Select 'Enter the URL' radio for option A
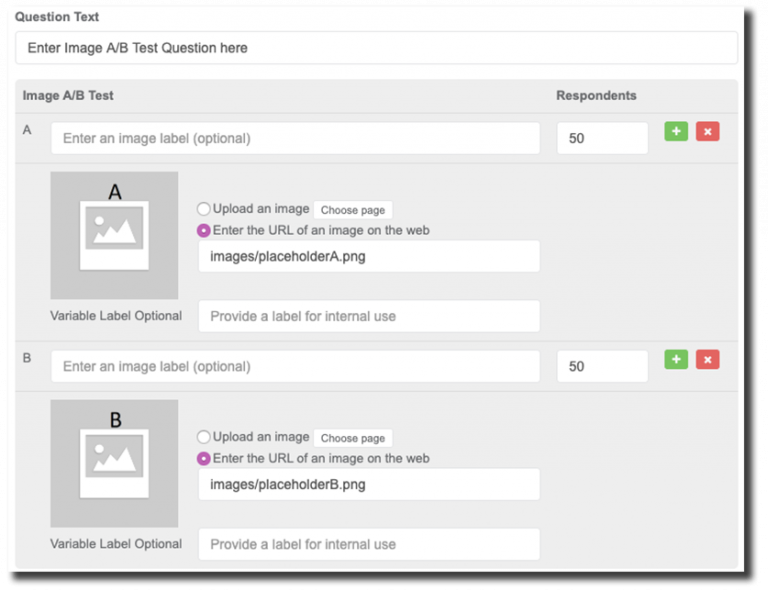Image resolution: width=768 pixels, height=591 pixels. tap(204, 230)
